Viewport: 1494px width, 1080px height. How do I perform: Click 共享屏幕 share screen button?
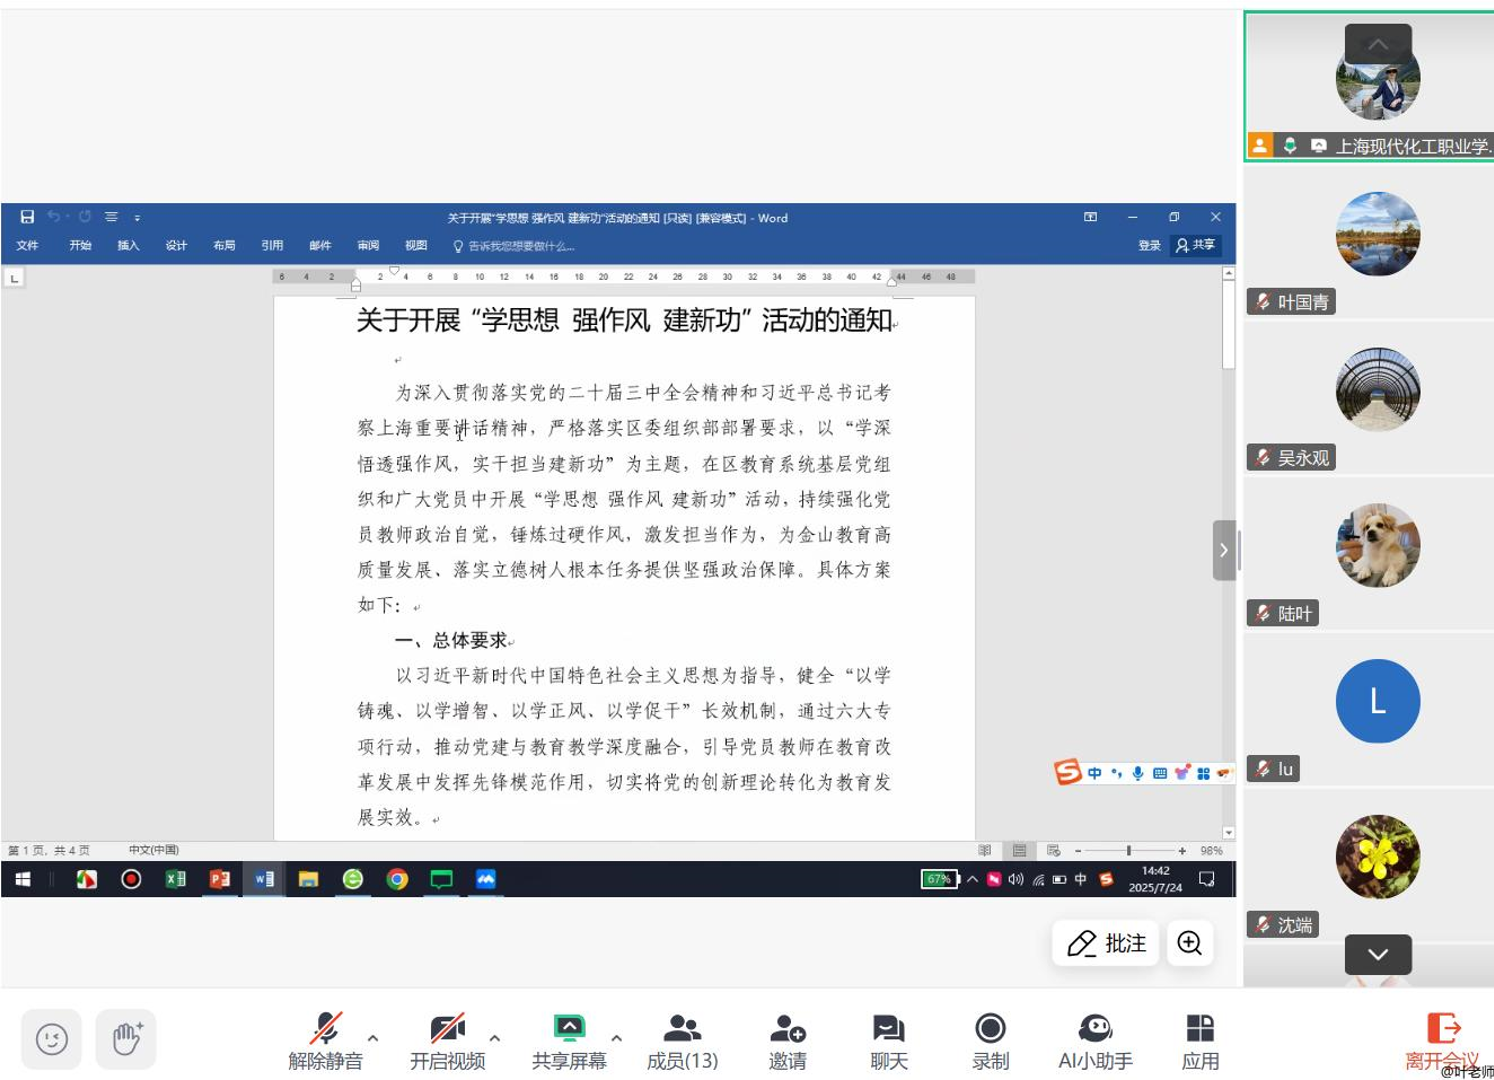[569, 1040]
